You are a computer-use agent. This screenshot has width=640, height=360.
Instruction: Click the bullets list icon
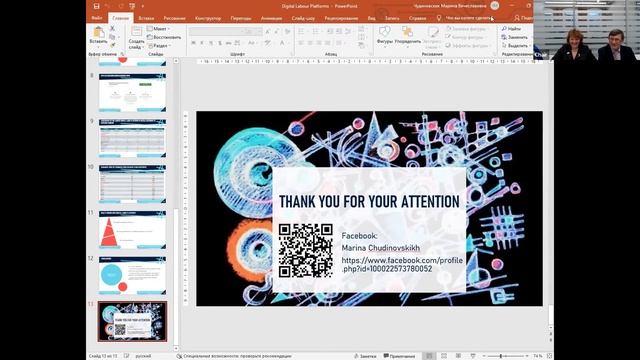tap(302, 31)
